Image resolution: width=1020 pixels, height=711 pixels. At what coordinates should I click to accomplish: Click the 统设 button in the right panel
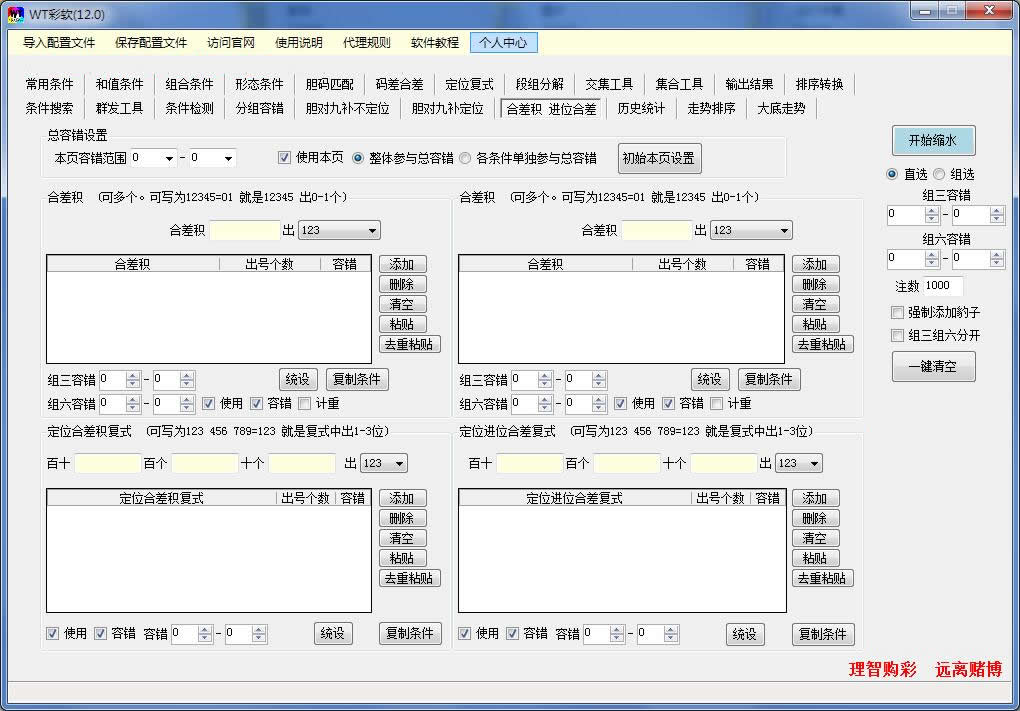click(x=710, y=379)
